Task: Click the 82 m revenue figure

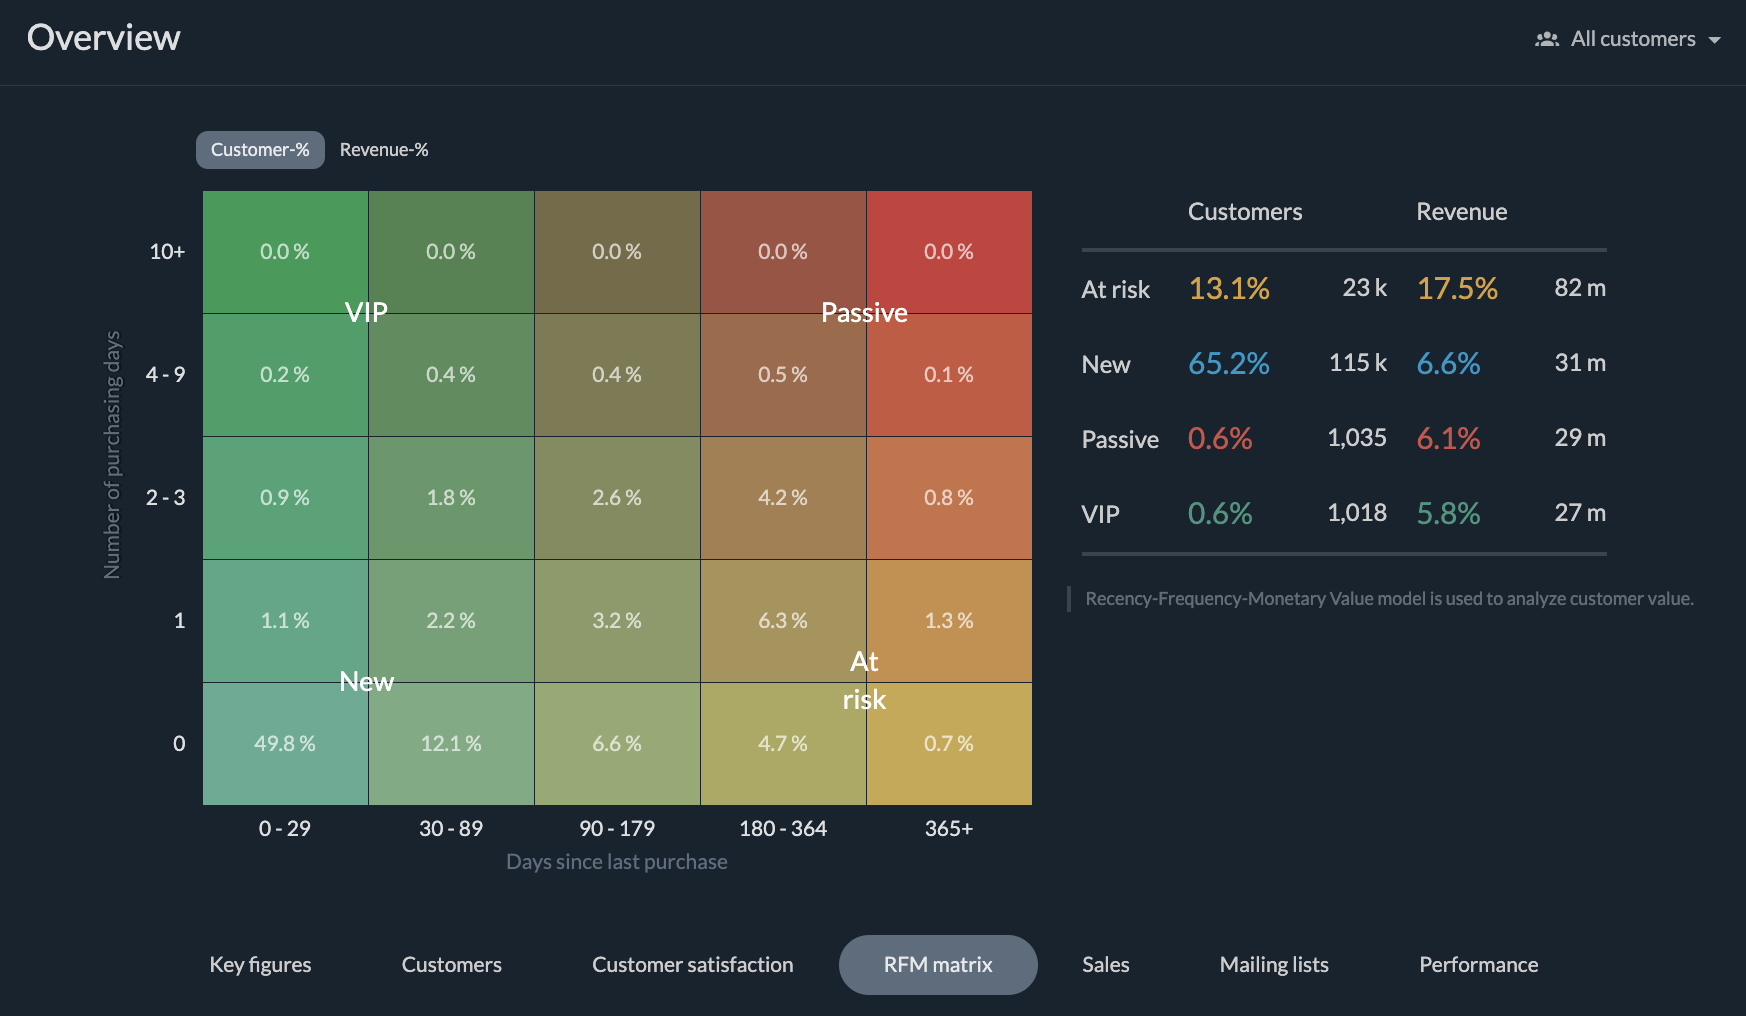Action: [x=1580, y=288]
